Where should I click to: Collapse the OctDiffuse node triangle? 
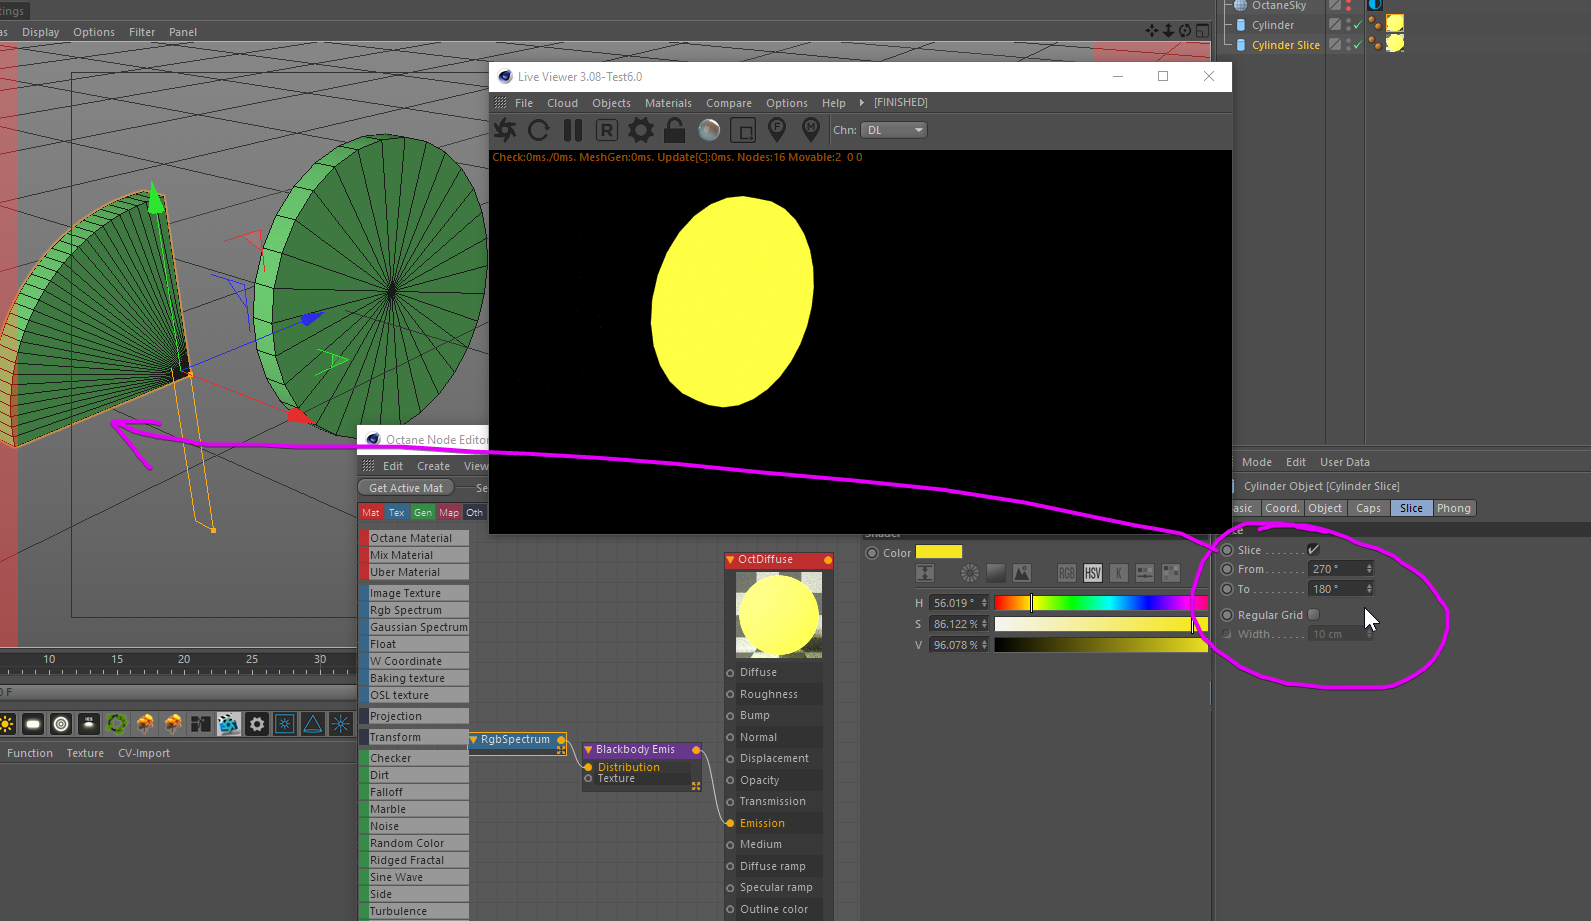tap(730, 560)
